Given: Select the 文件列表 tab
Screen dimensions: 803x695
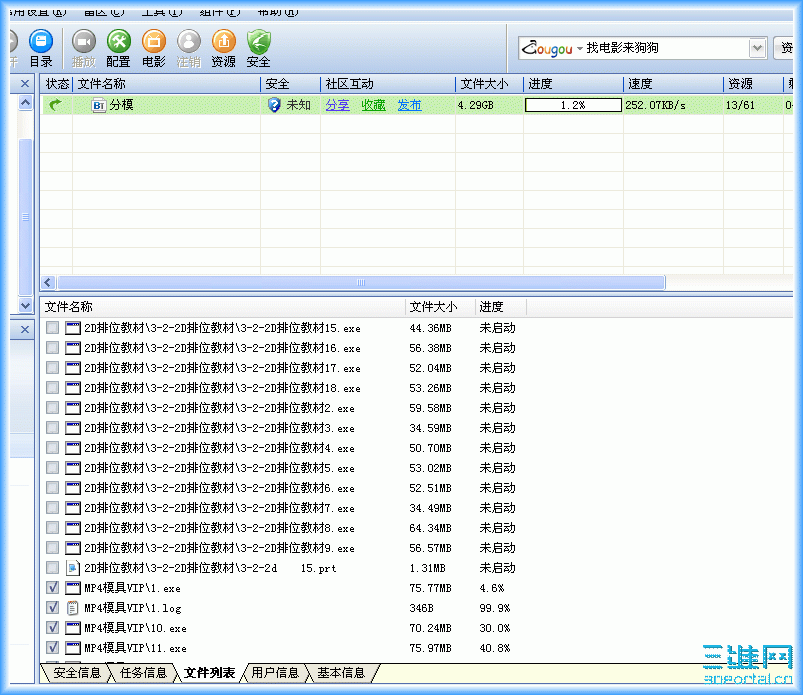Looking at the screenshot, I should pos(209,672).
